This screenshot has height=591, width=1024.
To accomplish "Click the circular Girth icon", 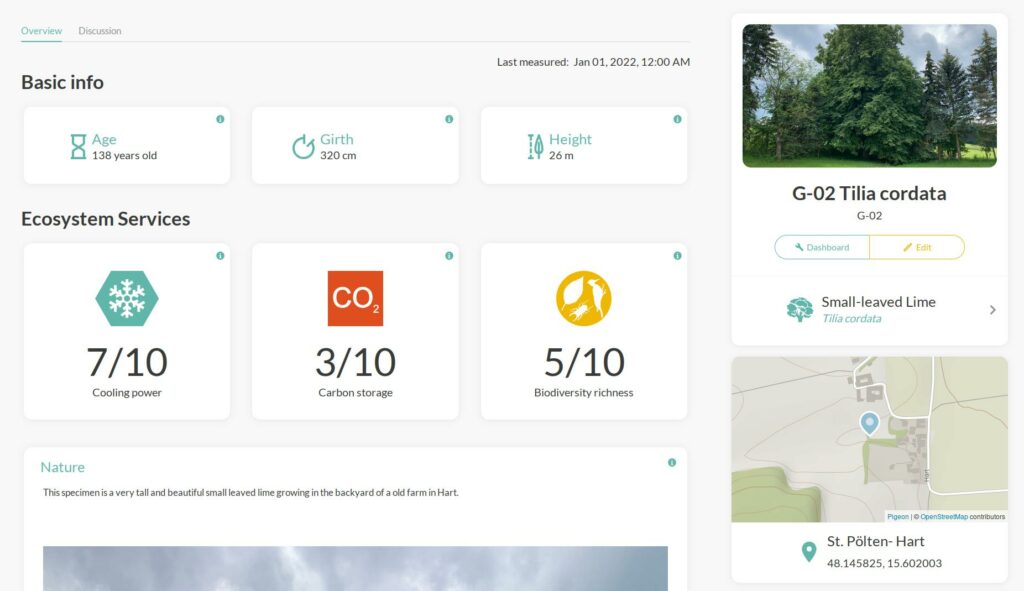I will click(x=303, y=147).
